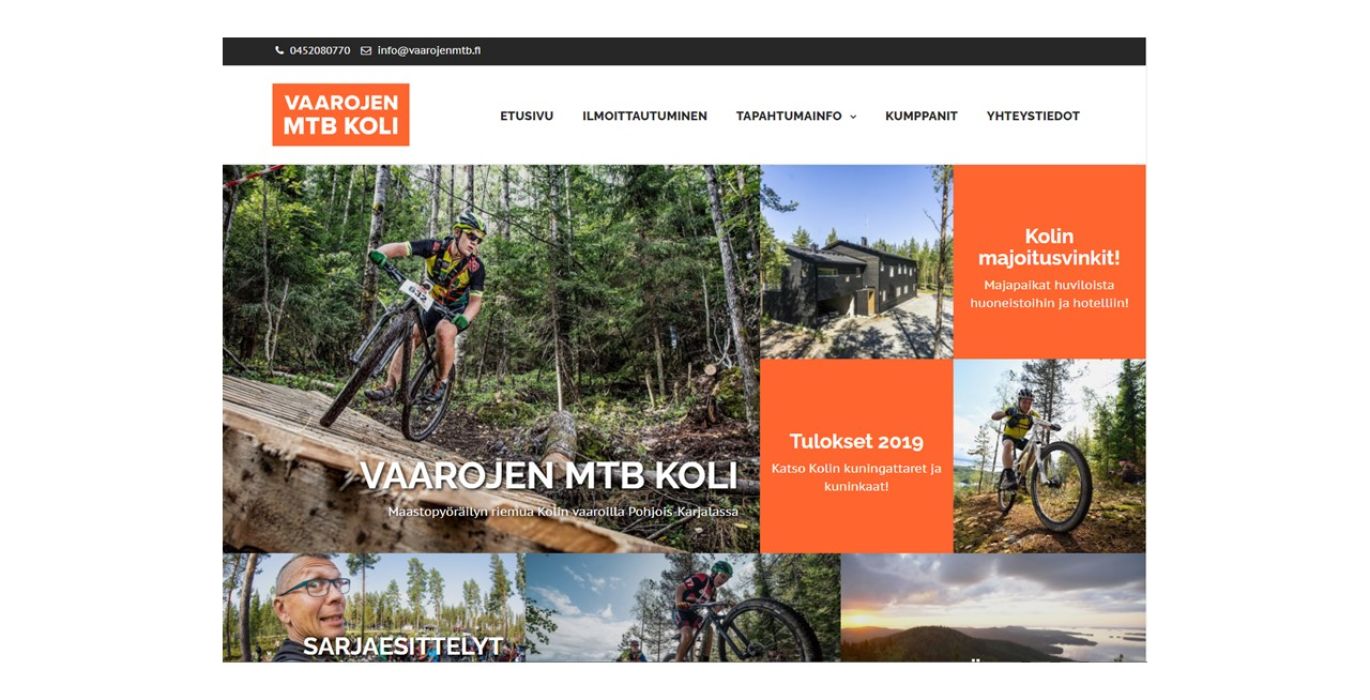1370x700 pixels.
Task: Expand the Tapahtumainfo dropdown chevron
Action: (x=853, y=117)
